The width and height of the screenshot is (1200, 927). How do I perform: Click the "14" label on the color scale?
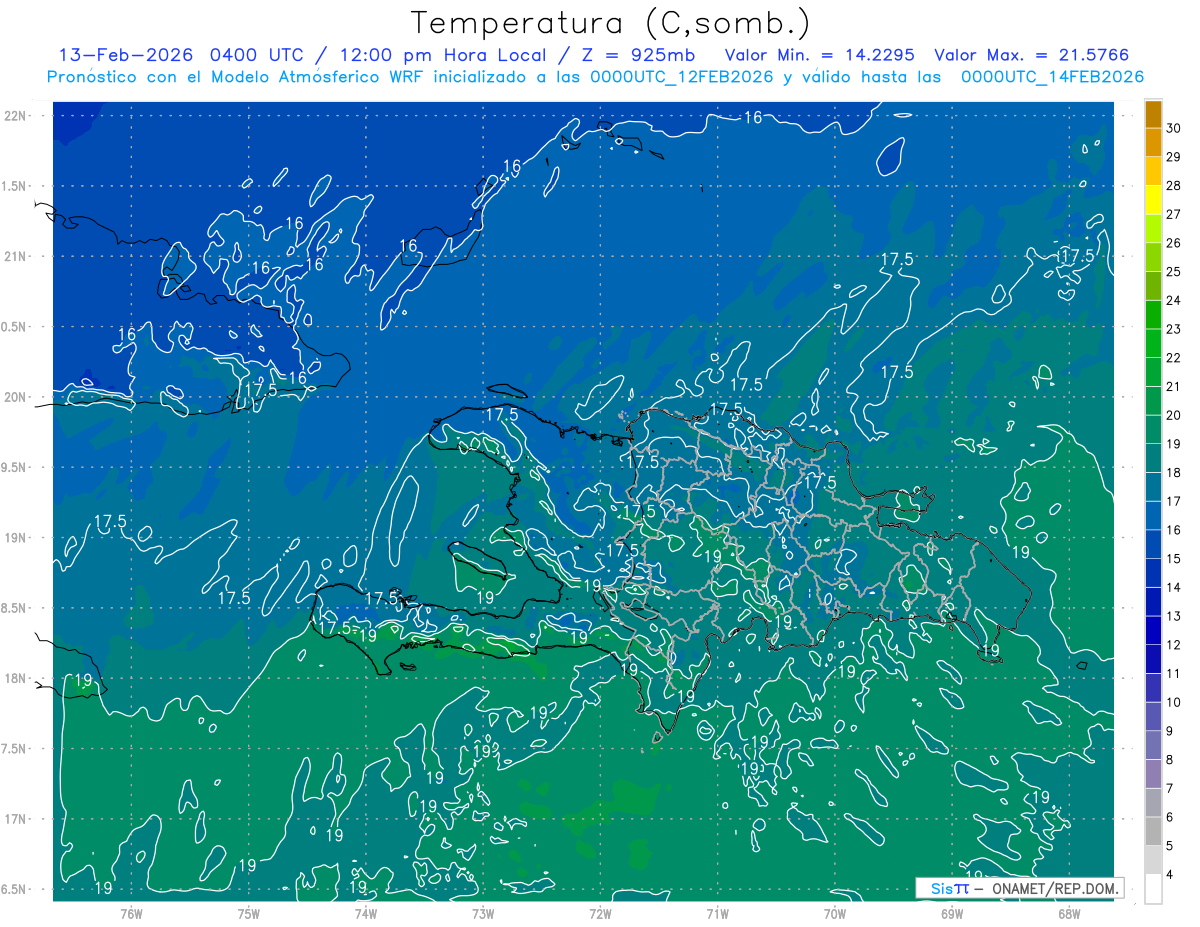tap(1174, 588)
